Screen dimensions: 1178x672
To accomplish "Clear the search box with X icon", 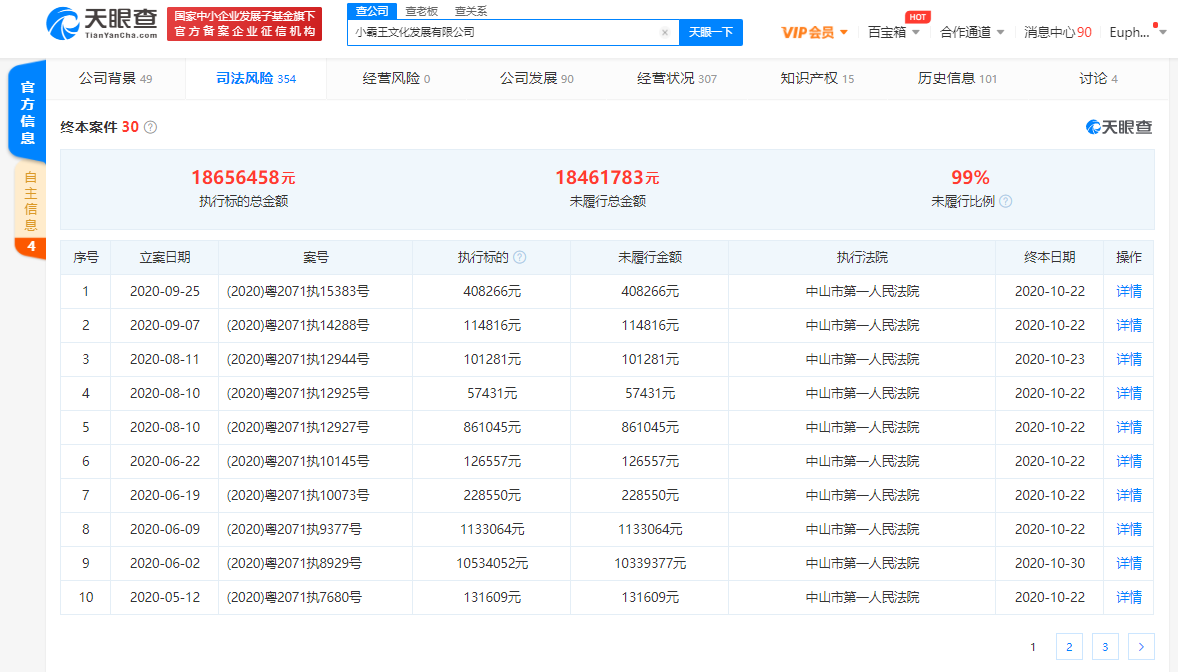I will (664, 32).
